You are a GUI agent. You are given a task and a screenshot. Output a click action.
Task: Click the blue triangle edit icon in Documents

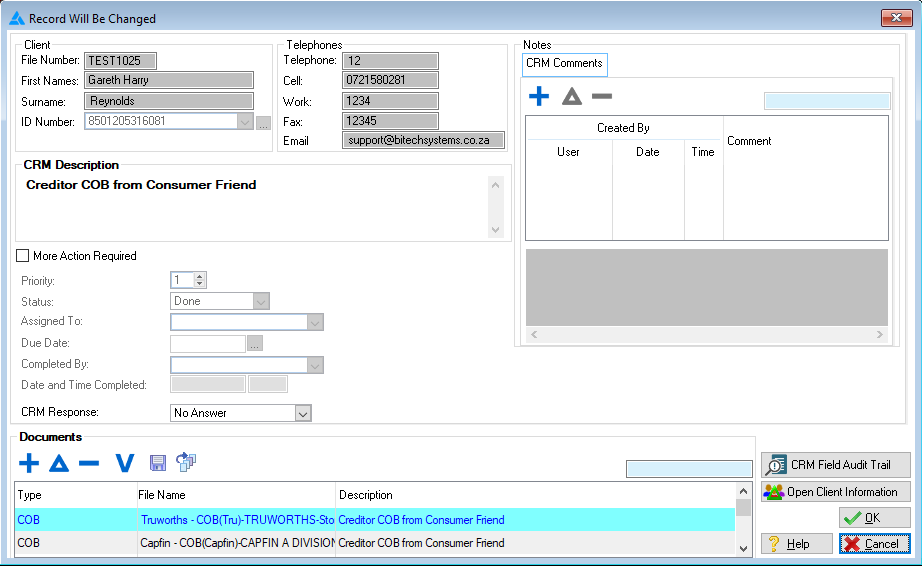[59, 463]
